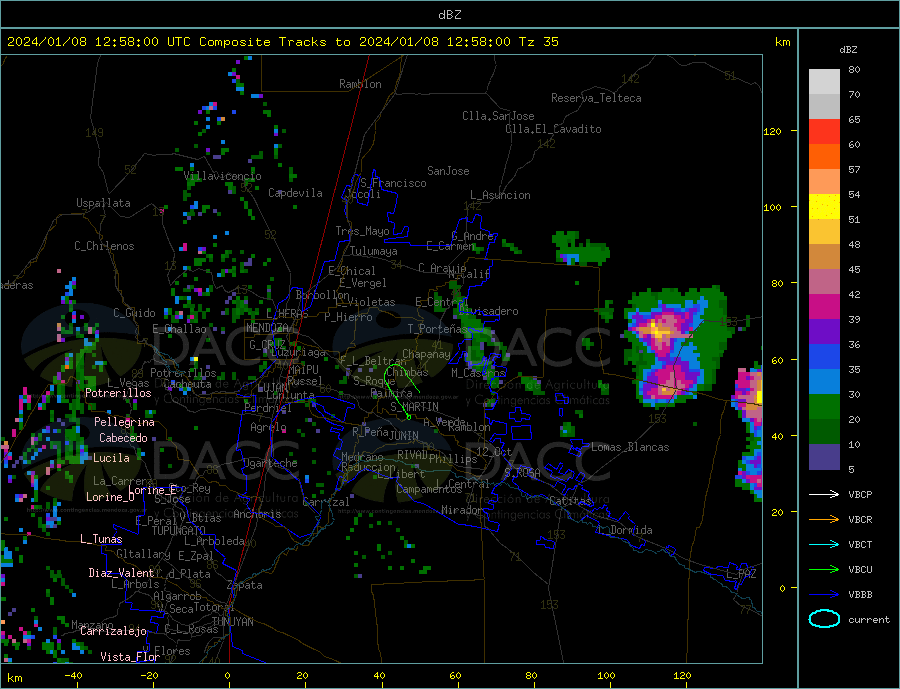Click the cyan VBCT arrow legend icon

coord(824,544)
